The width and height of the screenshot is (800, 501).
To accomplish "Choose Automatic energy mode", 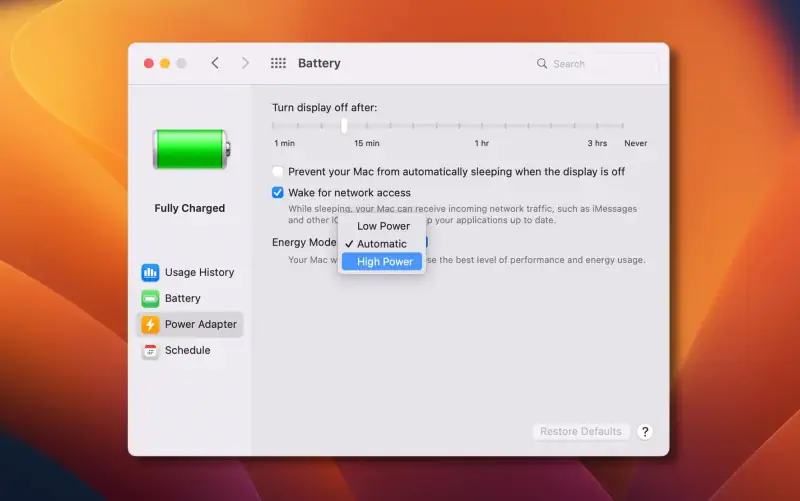I will click(382, 244).
